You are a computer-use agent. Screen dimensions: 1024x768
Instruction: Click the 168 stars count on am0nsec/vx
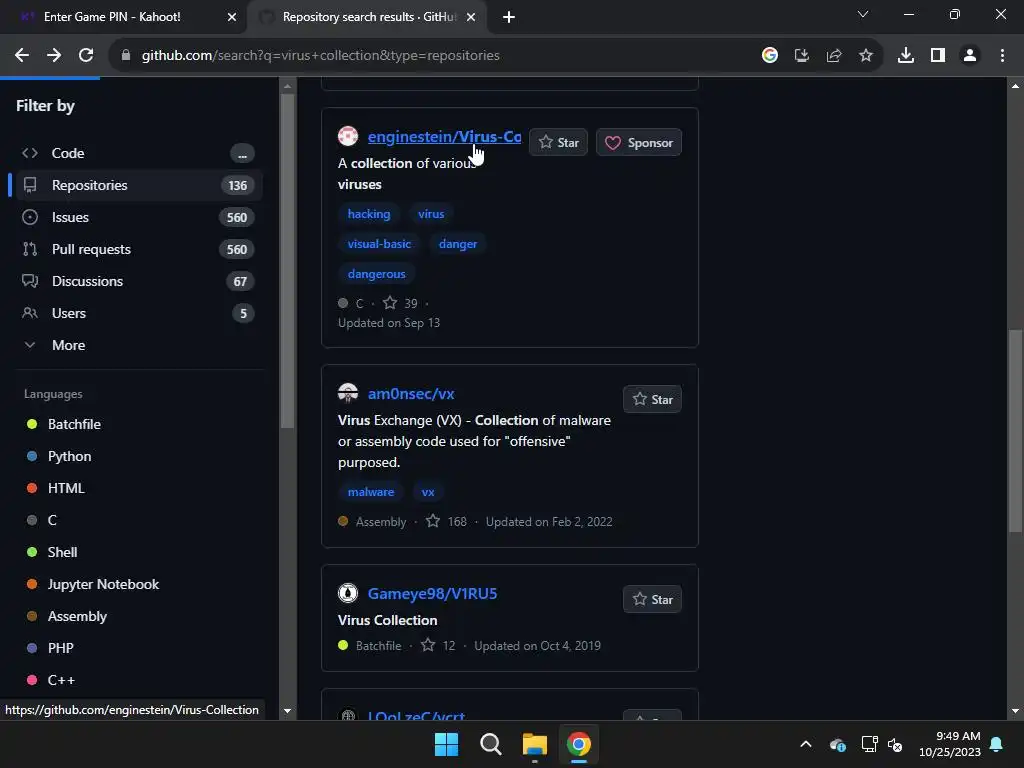pos(447,521)
